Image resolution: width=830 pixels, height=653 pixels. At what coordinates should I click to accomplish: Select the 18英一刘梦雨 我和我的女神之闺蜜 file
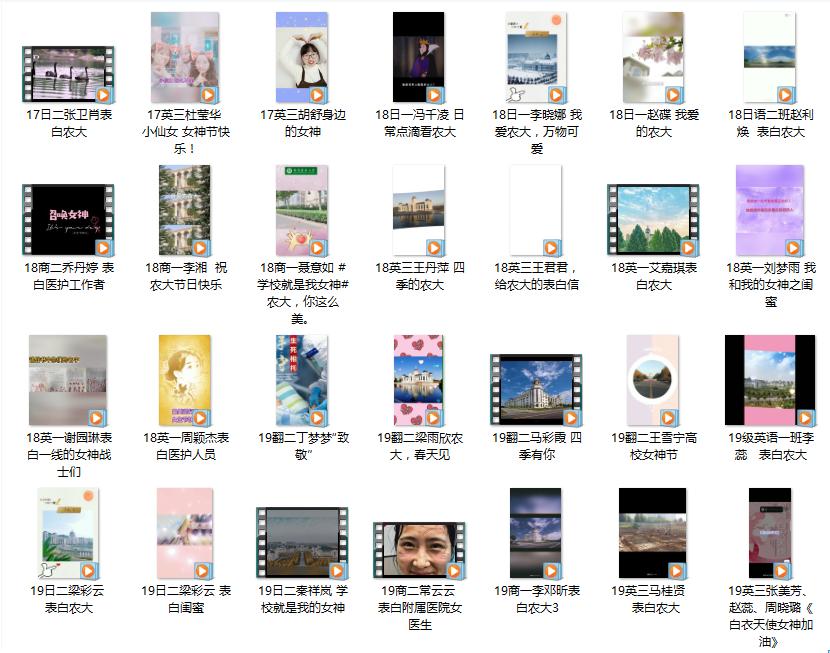[x=769, y=210]
